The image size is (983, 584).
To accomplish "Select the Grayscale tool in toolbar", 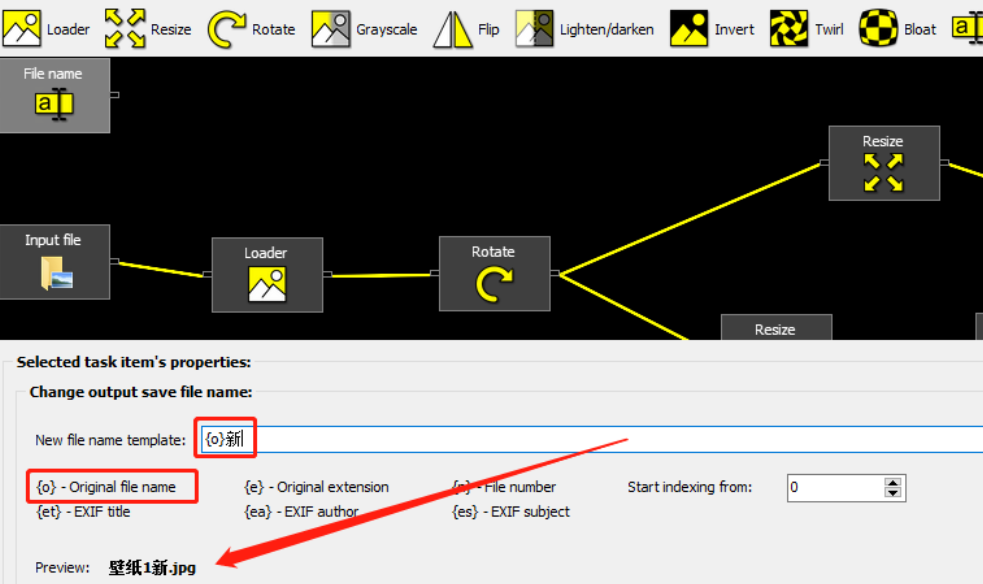I will tap(364, 29).
